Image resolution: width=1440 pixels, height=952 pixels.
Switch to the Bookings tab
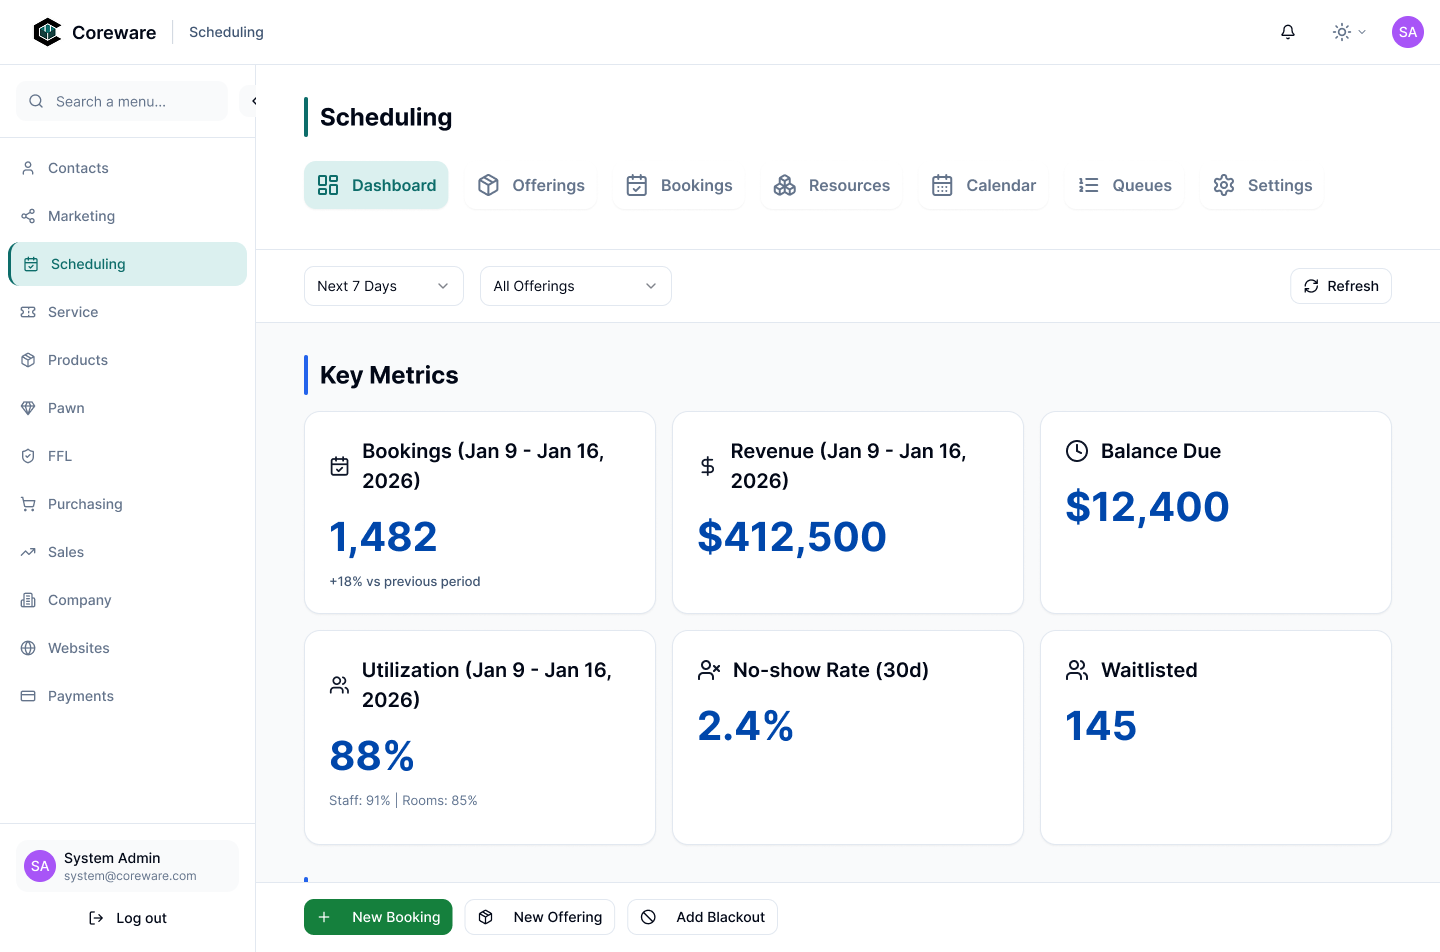679,185
